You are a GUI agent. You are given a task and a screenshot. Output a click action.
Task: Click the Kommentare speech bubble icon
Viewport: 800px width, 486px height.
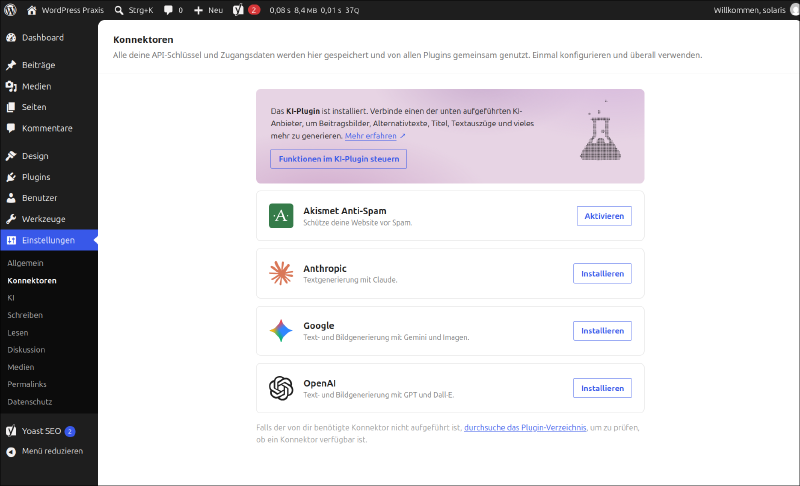point(11,128)
